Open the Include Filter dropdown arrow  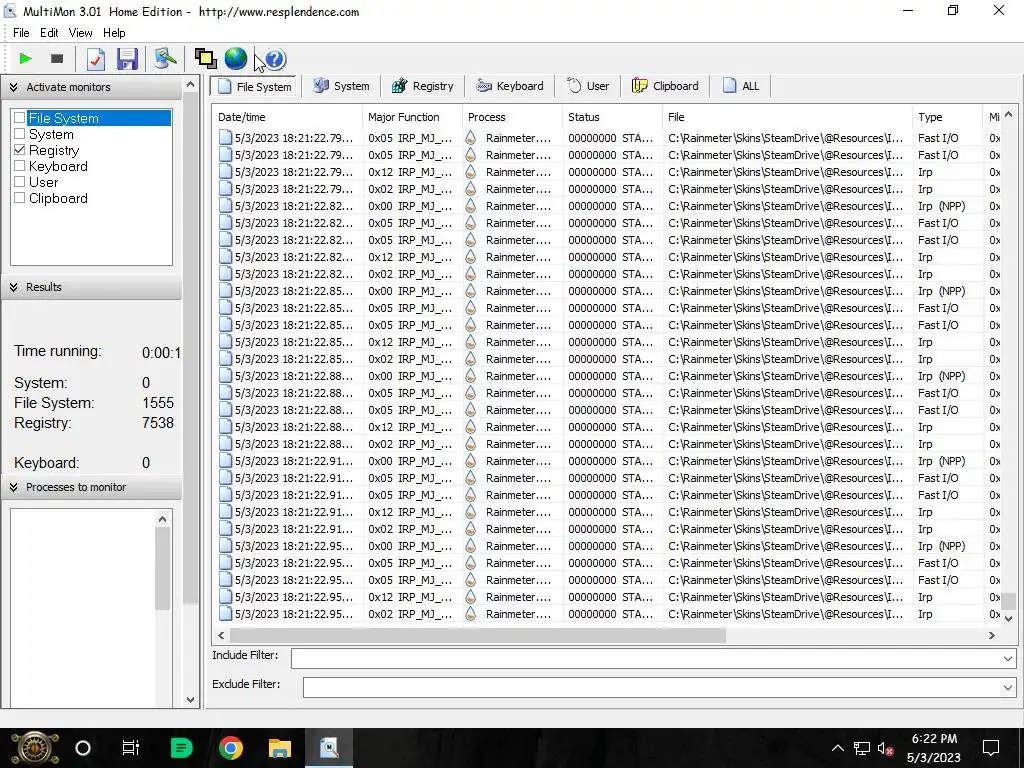[1008, 658]
